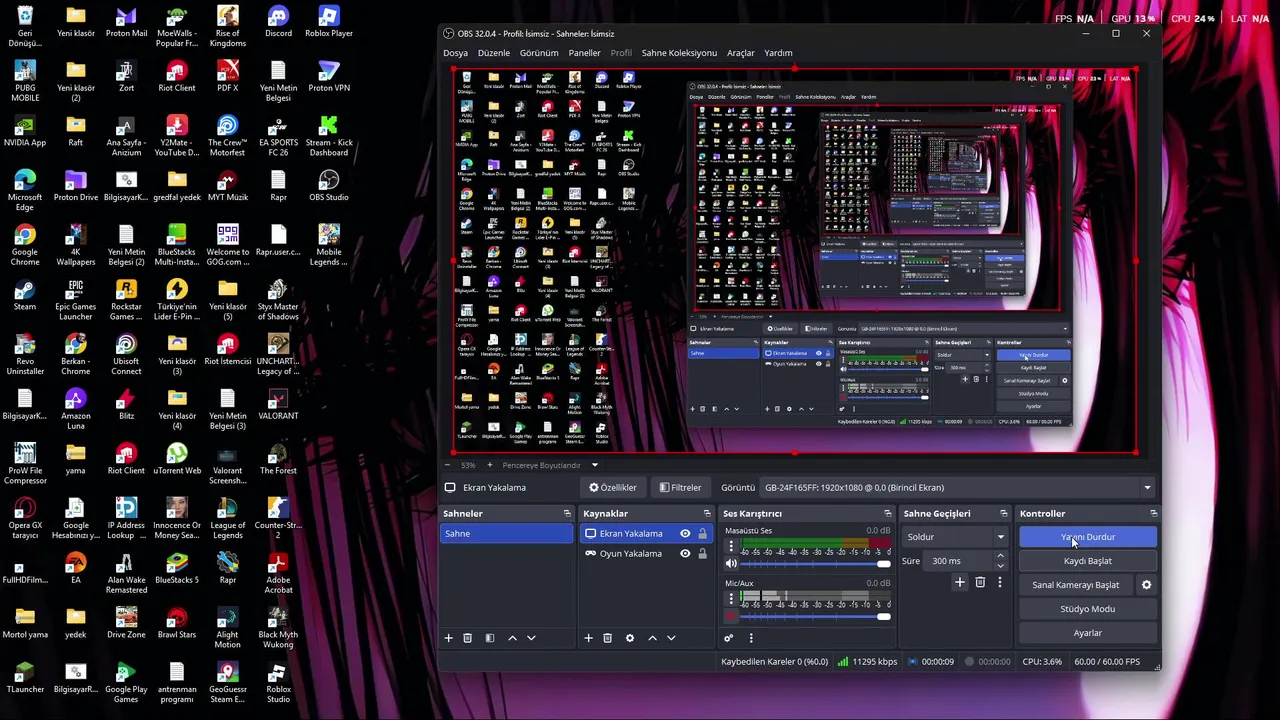Undock the Kontroller panel

(x=1153, y=514)
